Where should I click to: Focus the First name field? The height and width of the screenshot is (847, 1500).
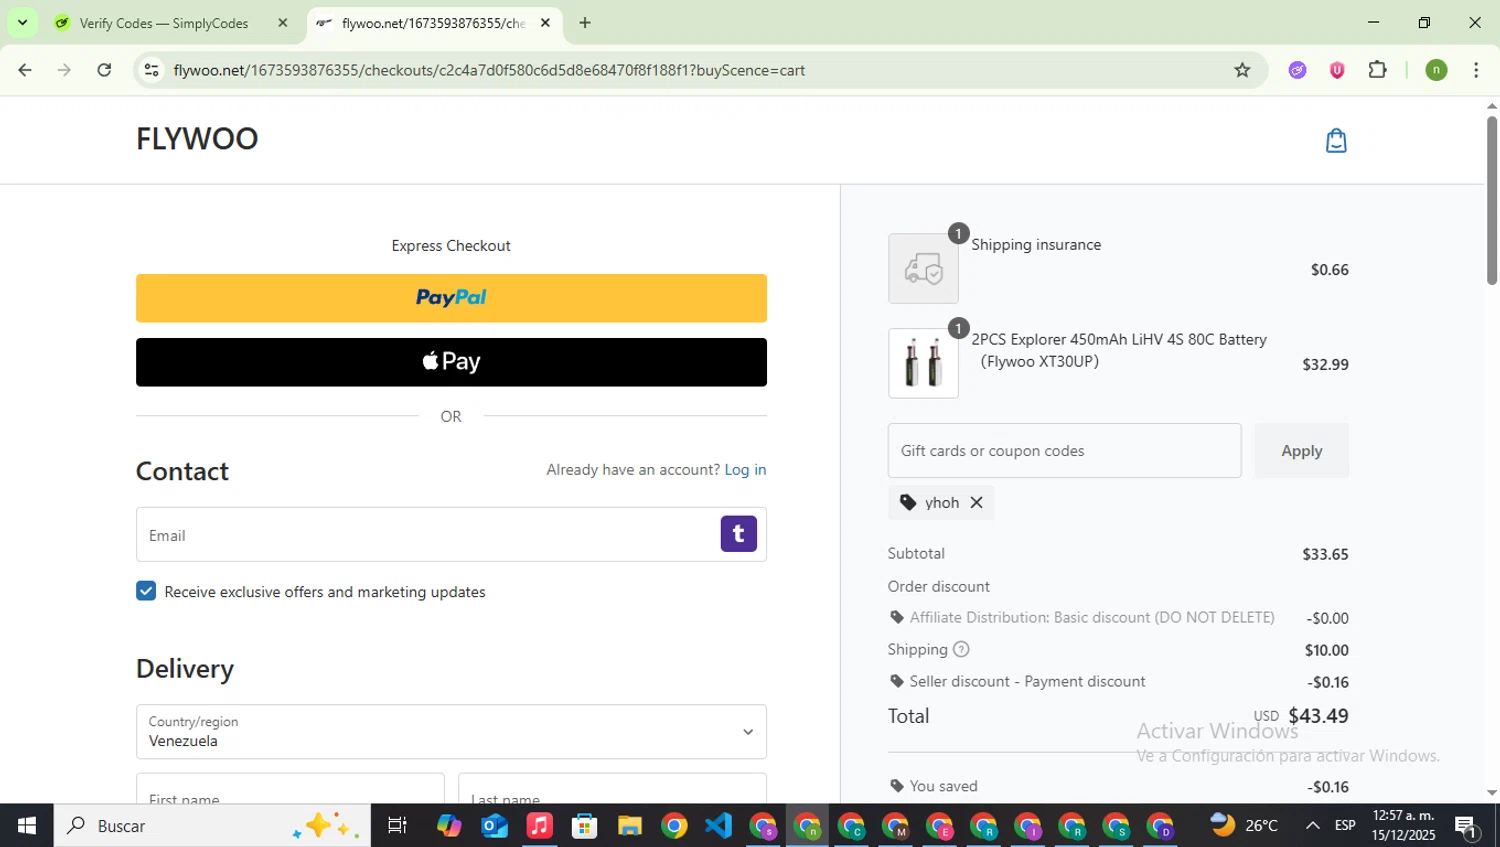point(290,788)
